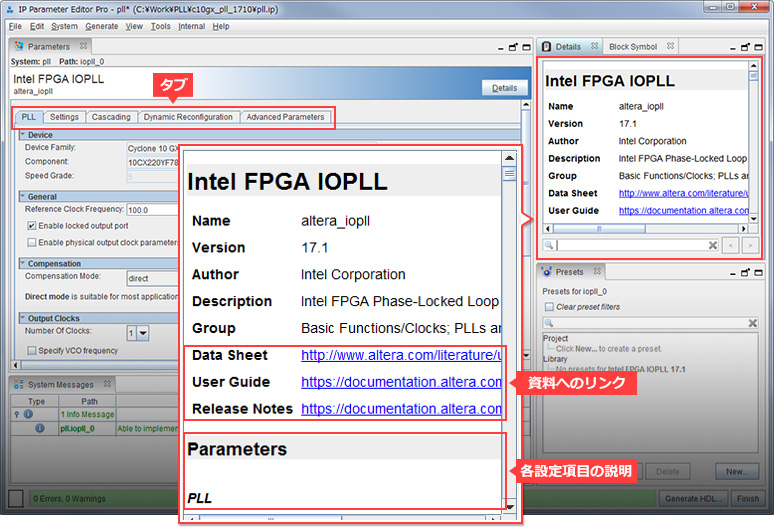Detach the Presets panel into window
Viewport: 774px width, 527px height.
pos(745,272)
